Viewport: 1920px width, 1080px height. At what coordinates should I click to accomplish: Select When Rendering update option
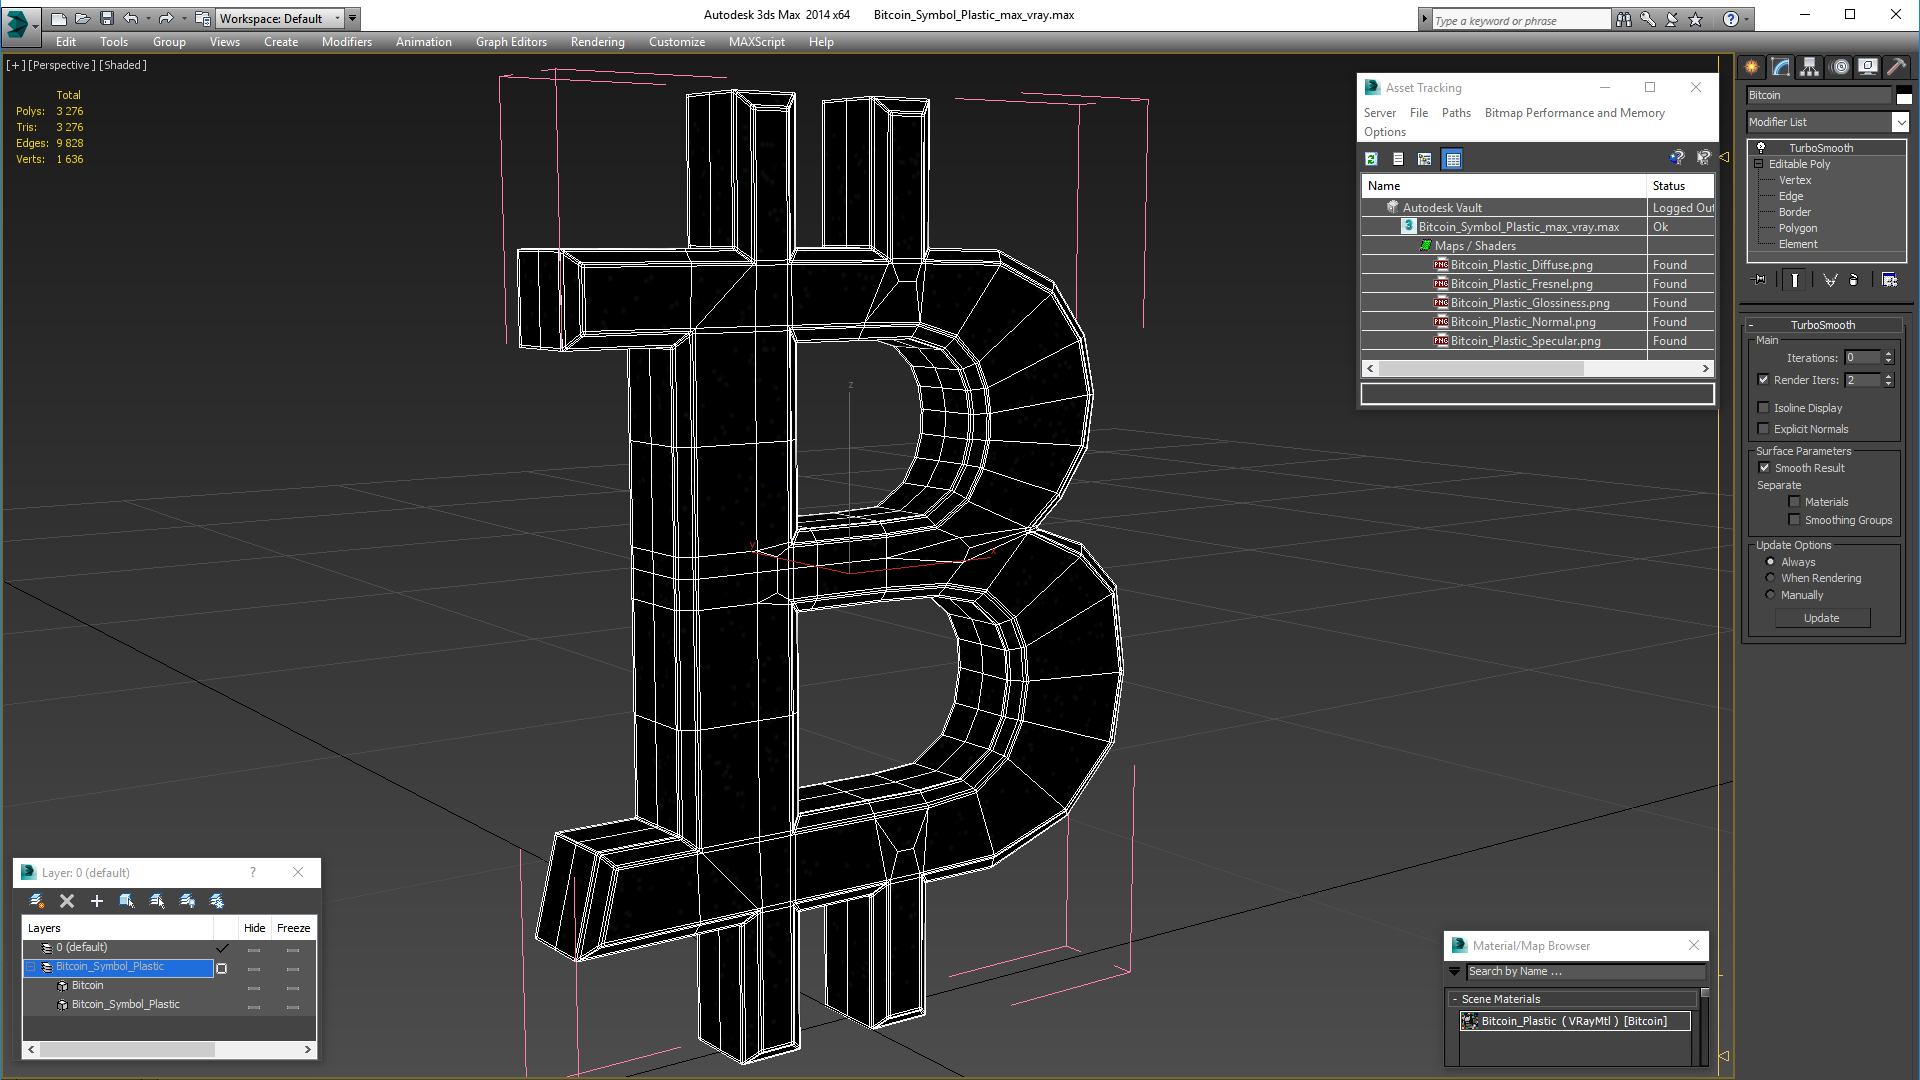[1771, 578]
